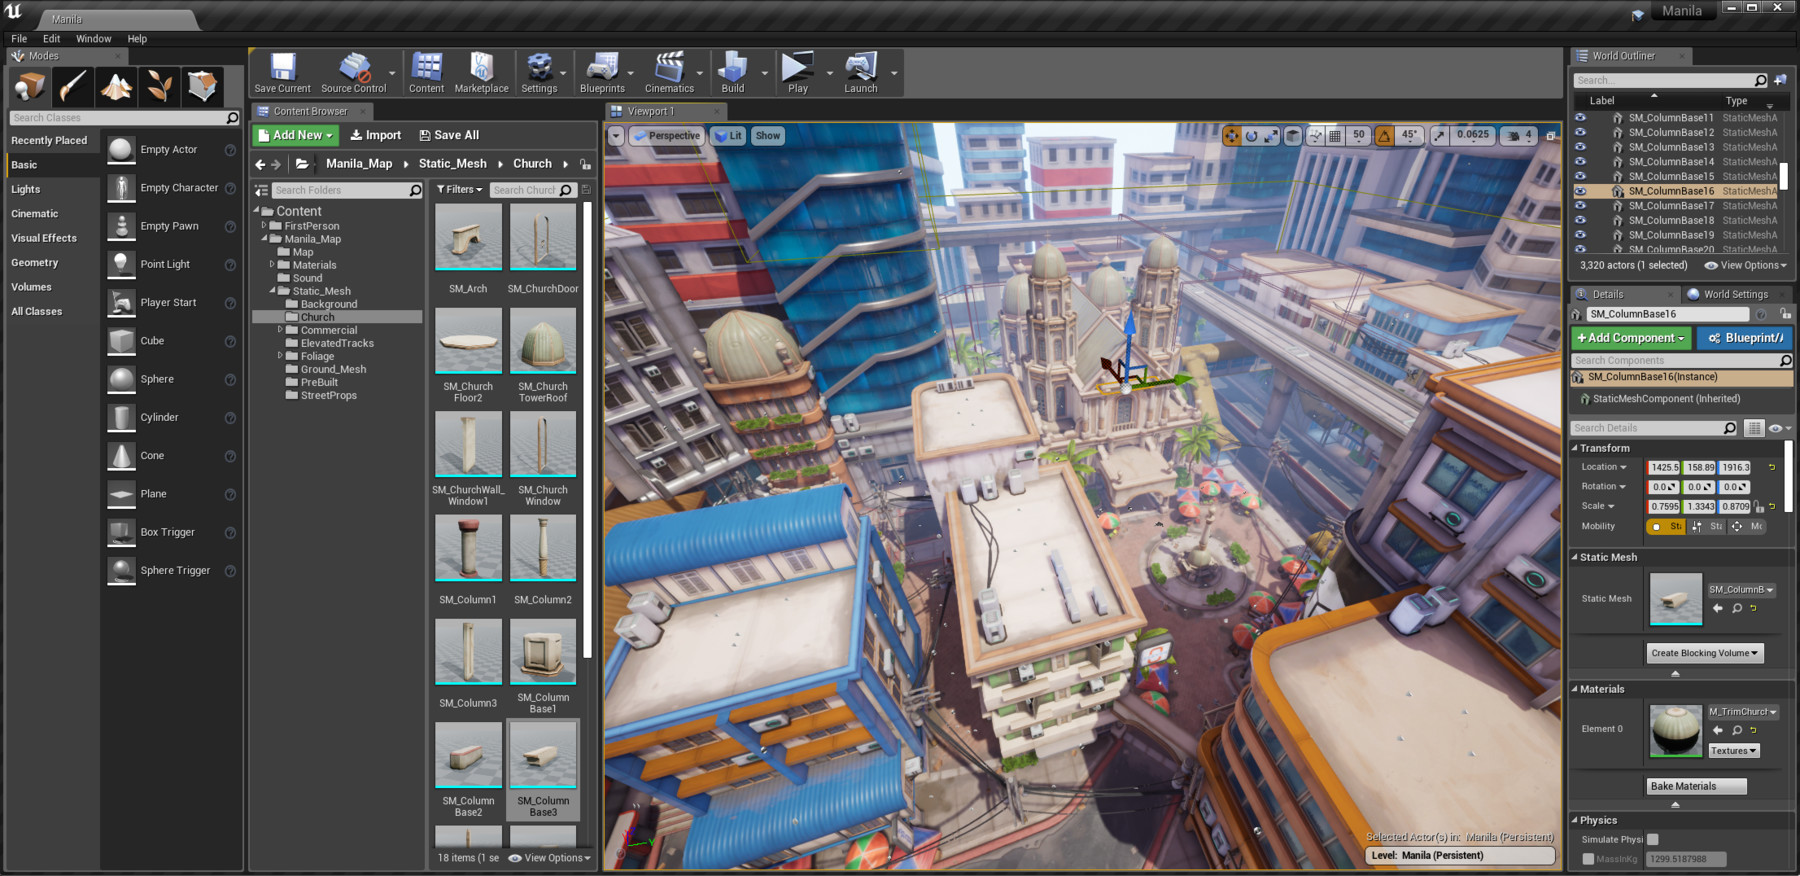
Task: Open Help menu
Action: point(137,39)
